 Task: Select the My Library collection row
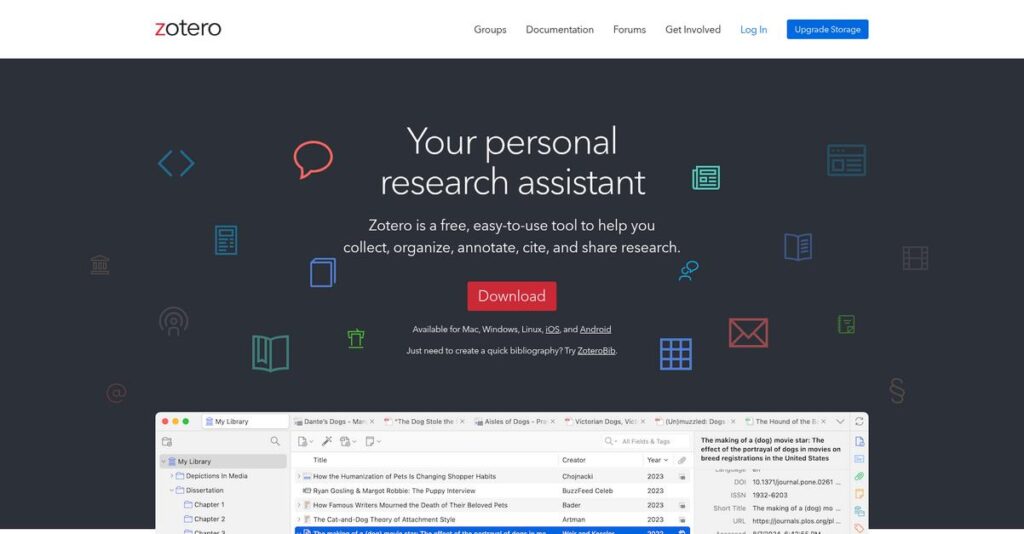[223, 462]
